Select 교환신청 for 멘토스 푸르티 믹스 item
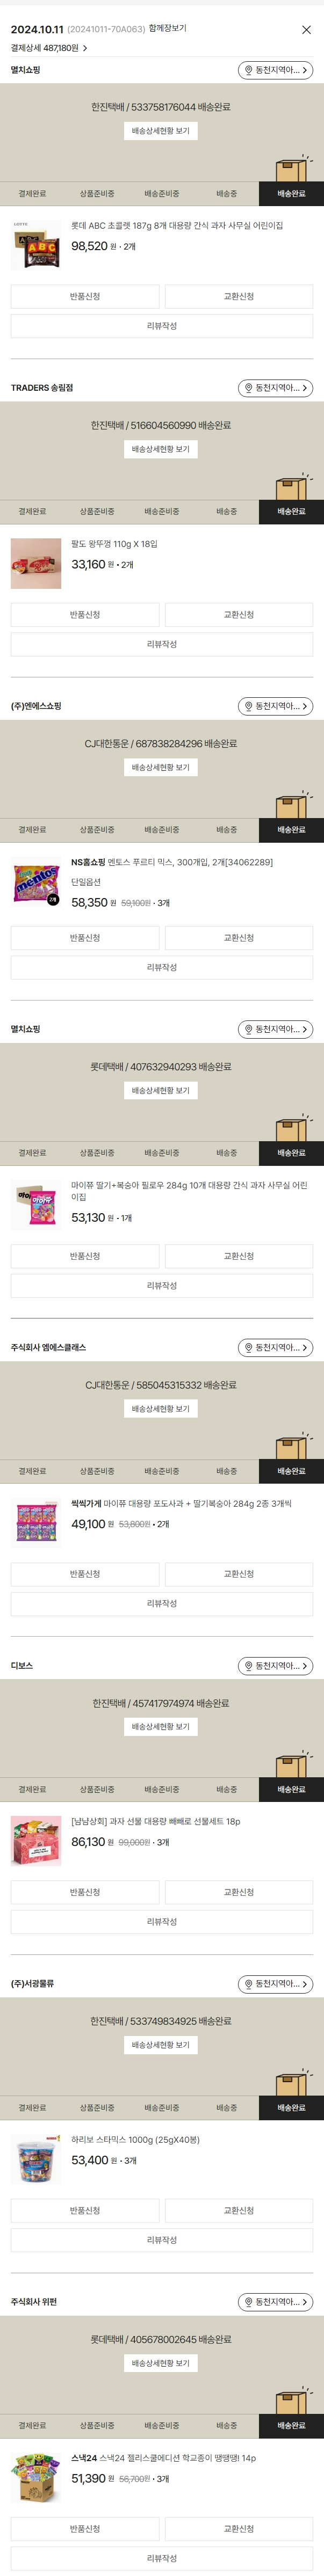This screenshot has height=2576, width=324. tap(239, 938)
